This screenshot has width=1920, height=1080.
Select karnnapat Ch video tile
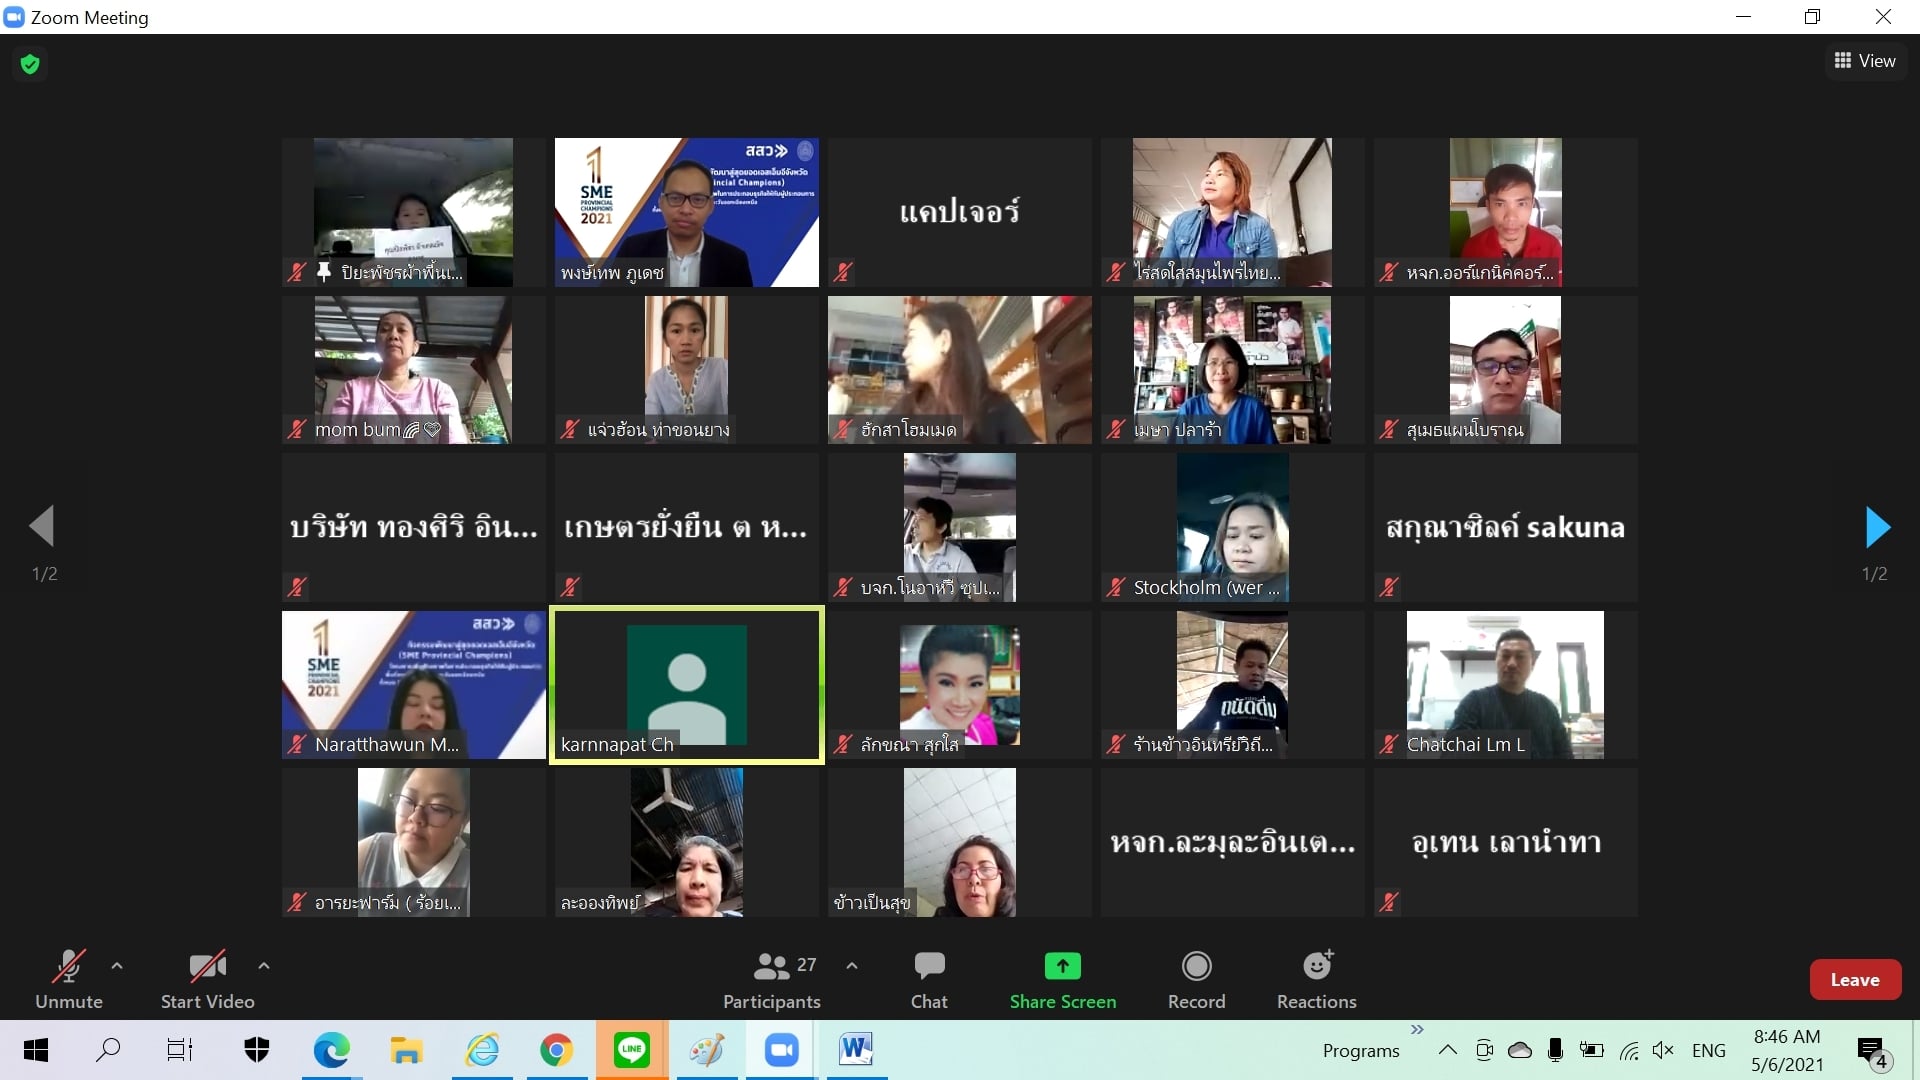point(687,685)
